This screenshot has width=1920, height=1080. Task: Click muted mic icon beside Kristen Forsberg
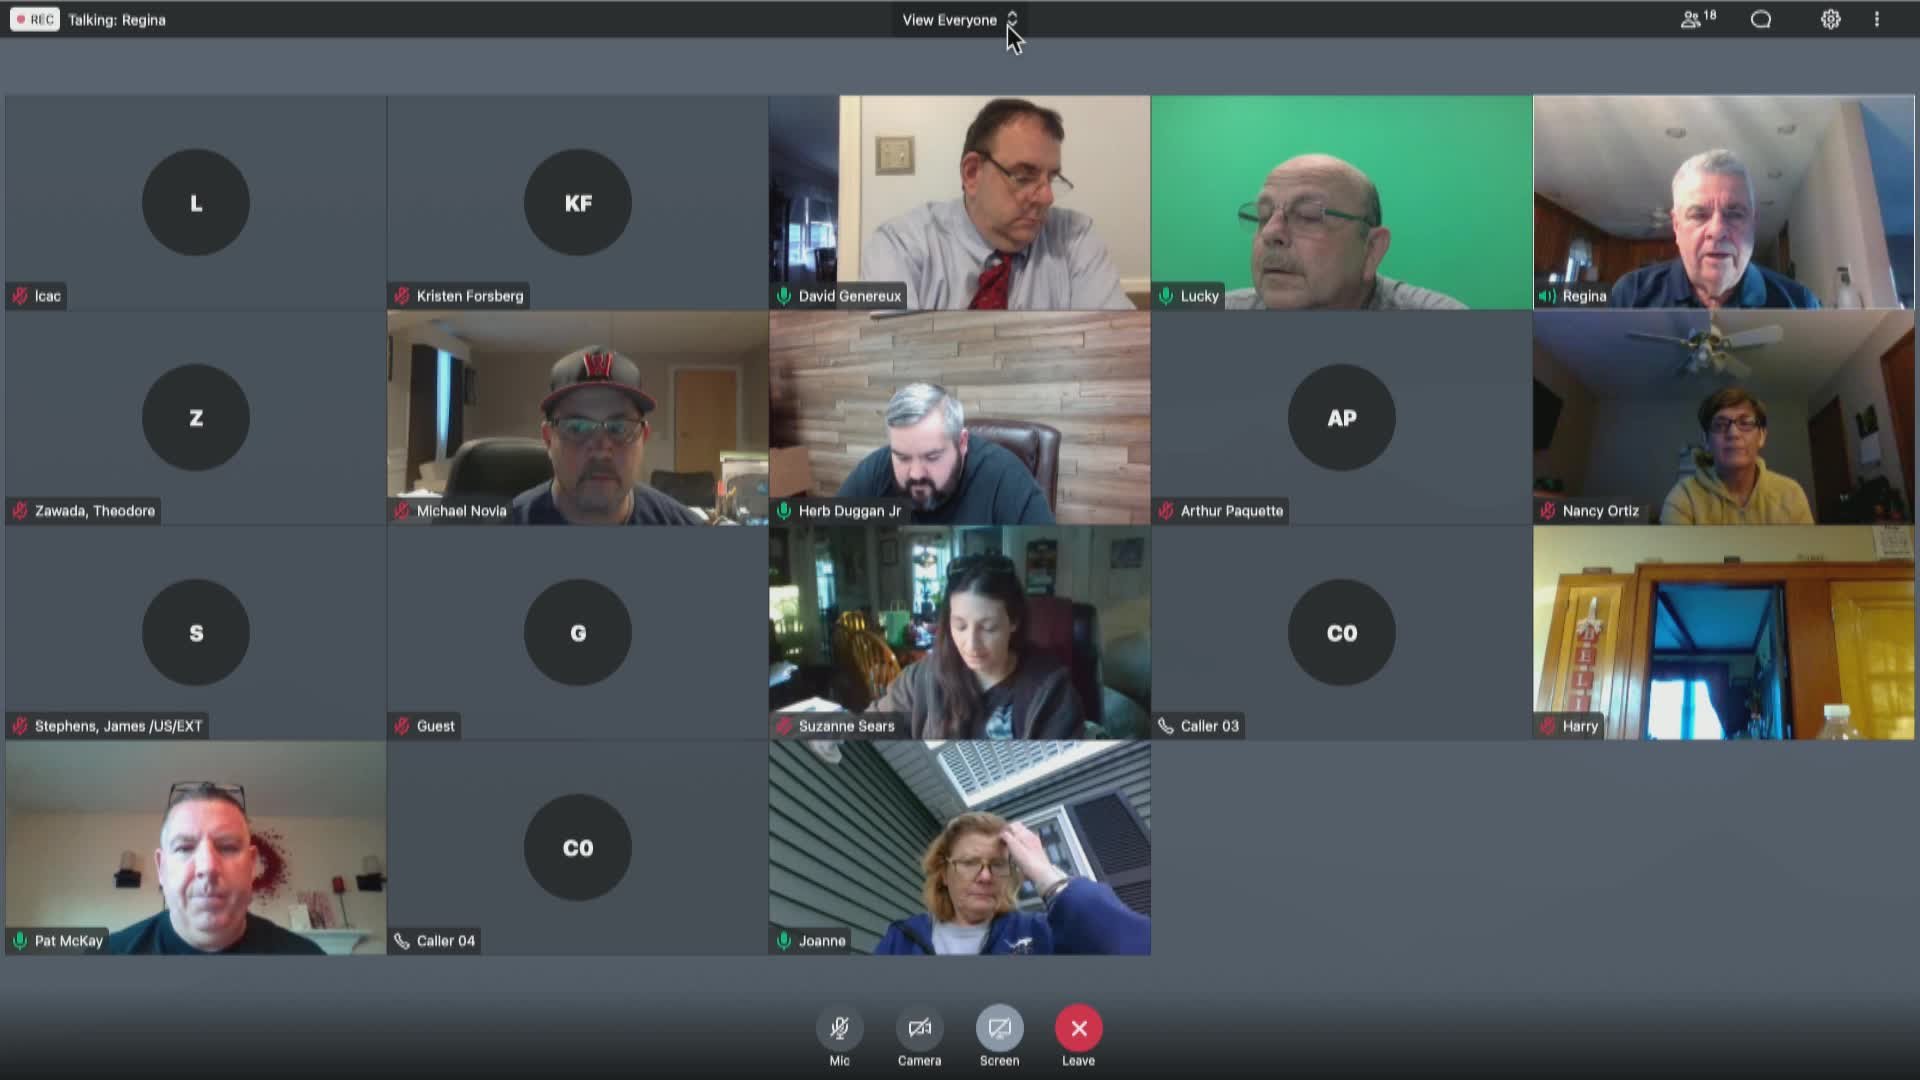click(402, 296)
